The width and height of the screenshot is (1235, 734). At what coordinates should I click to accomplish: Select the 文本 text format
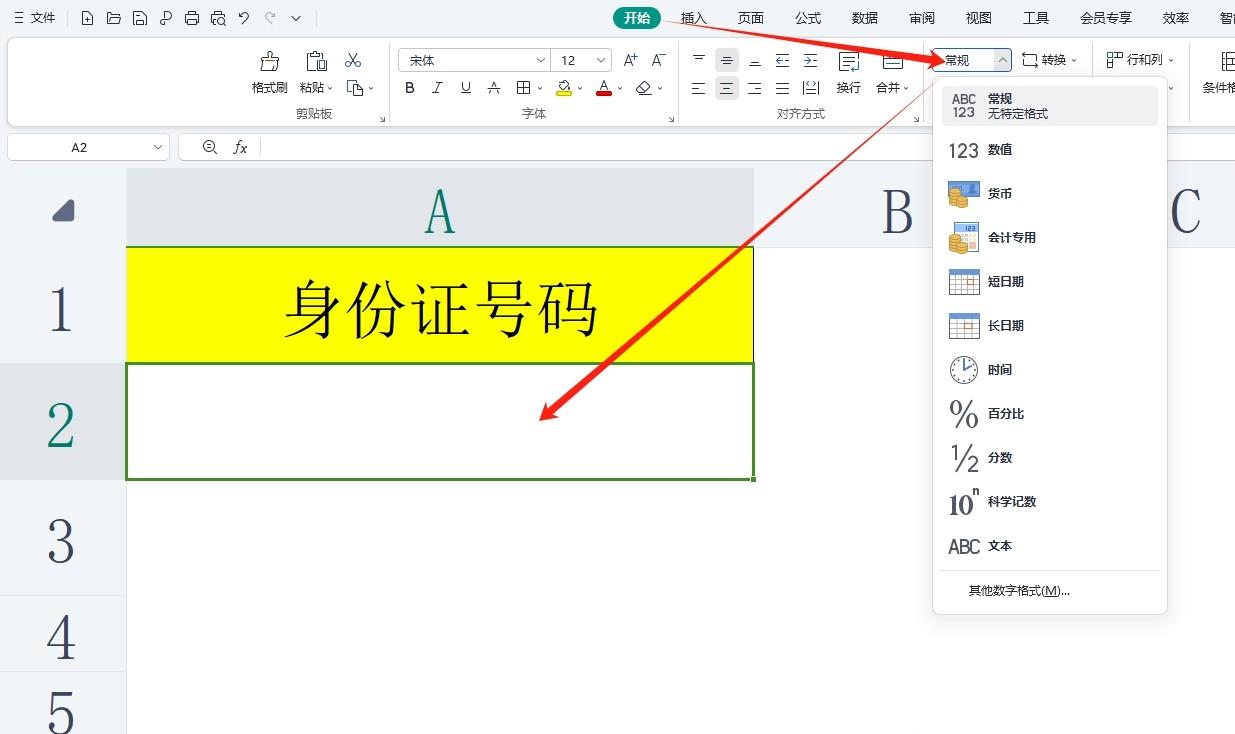tap(1050, 546)
